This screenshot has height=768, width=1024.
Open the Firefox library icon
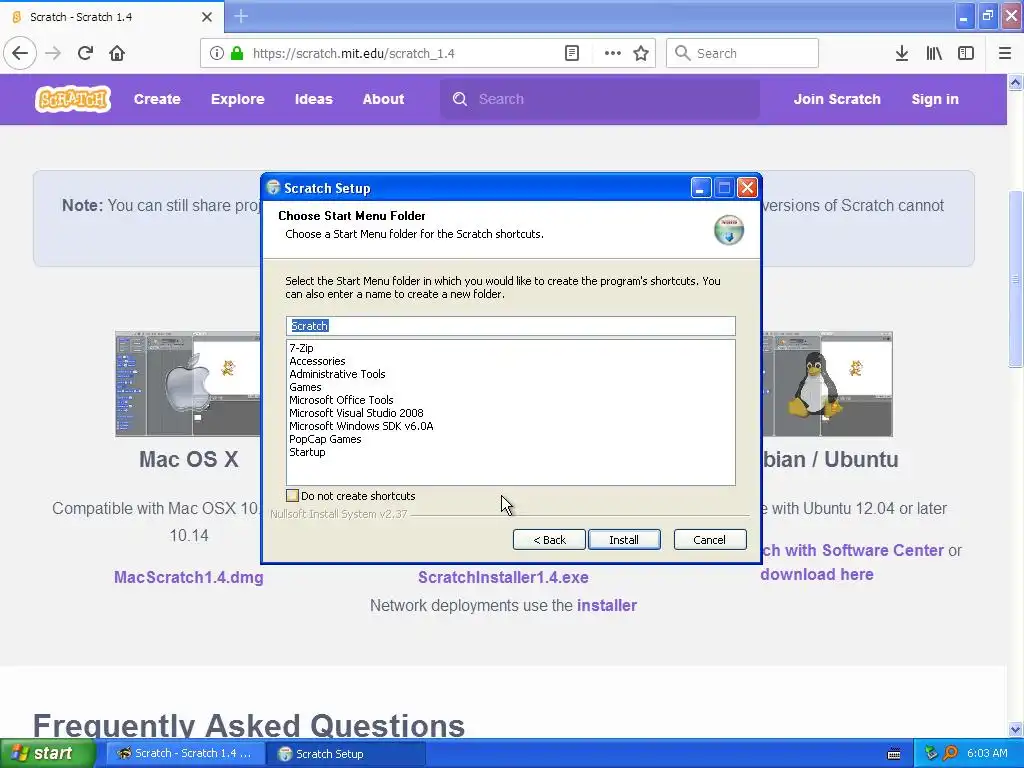point(934,53)
